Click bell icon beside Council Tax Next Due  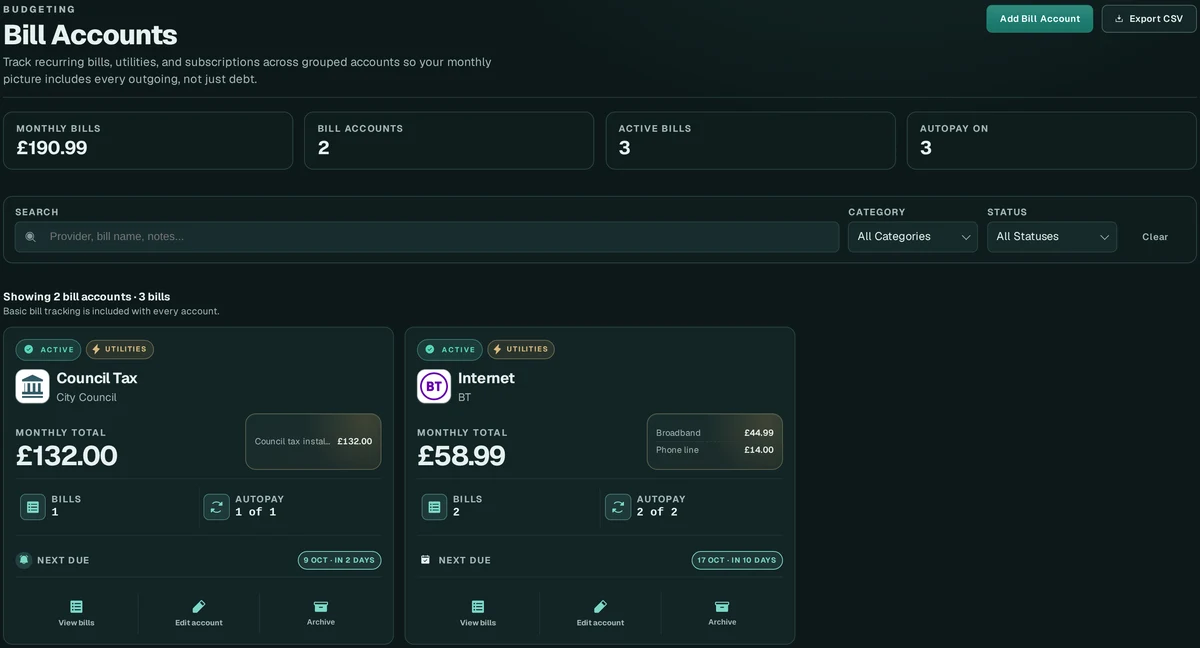[24, 560]
